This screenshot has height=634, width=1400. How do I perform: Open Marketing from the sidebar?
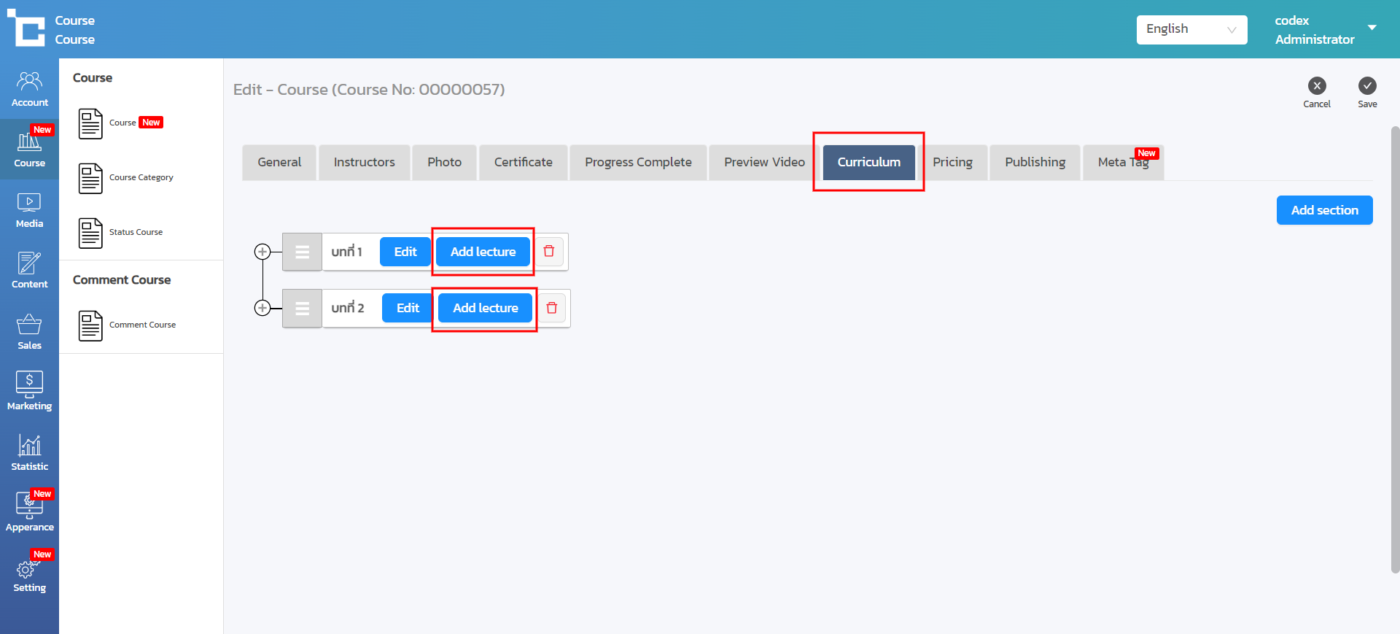tap(29, 391)
